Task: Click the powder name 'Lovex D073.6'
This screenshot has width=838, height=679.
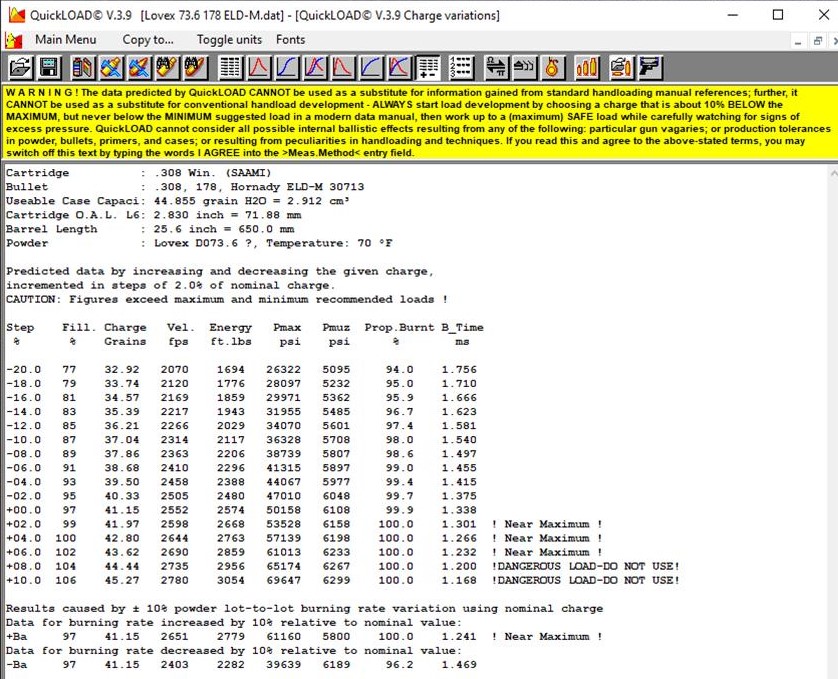Action: pos(196,243)
